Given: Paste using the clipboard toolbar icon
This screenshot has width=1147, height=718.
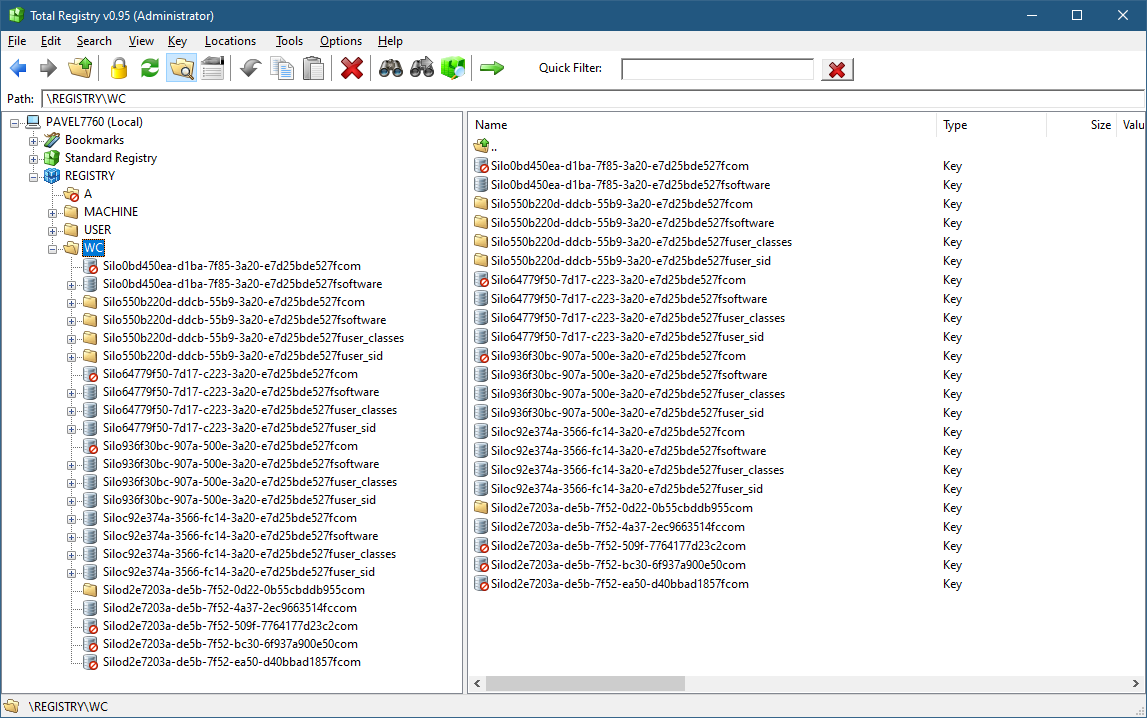Looking at the screenshot, I should click(312, 68).
